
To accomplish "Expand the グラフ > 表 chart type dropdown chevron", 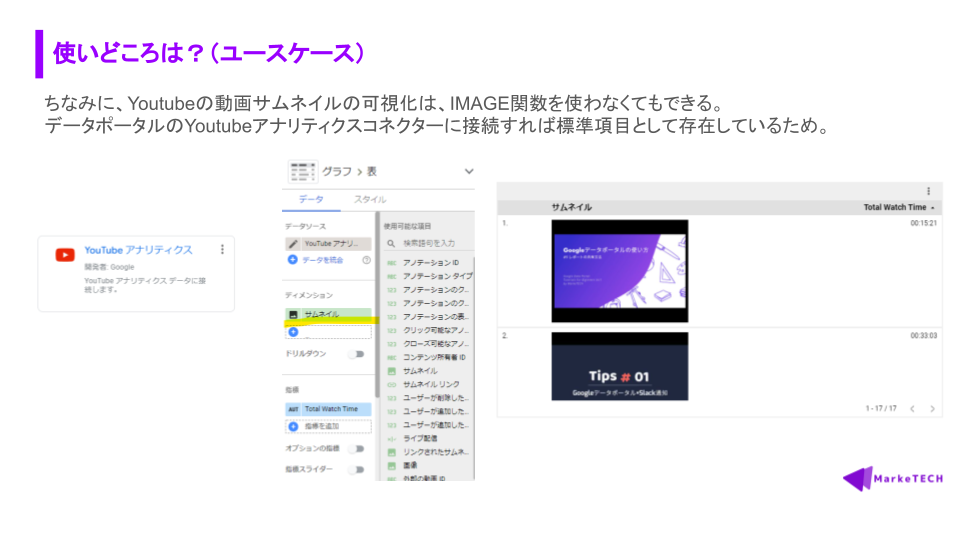I will click(468, 171).
